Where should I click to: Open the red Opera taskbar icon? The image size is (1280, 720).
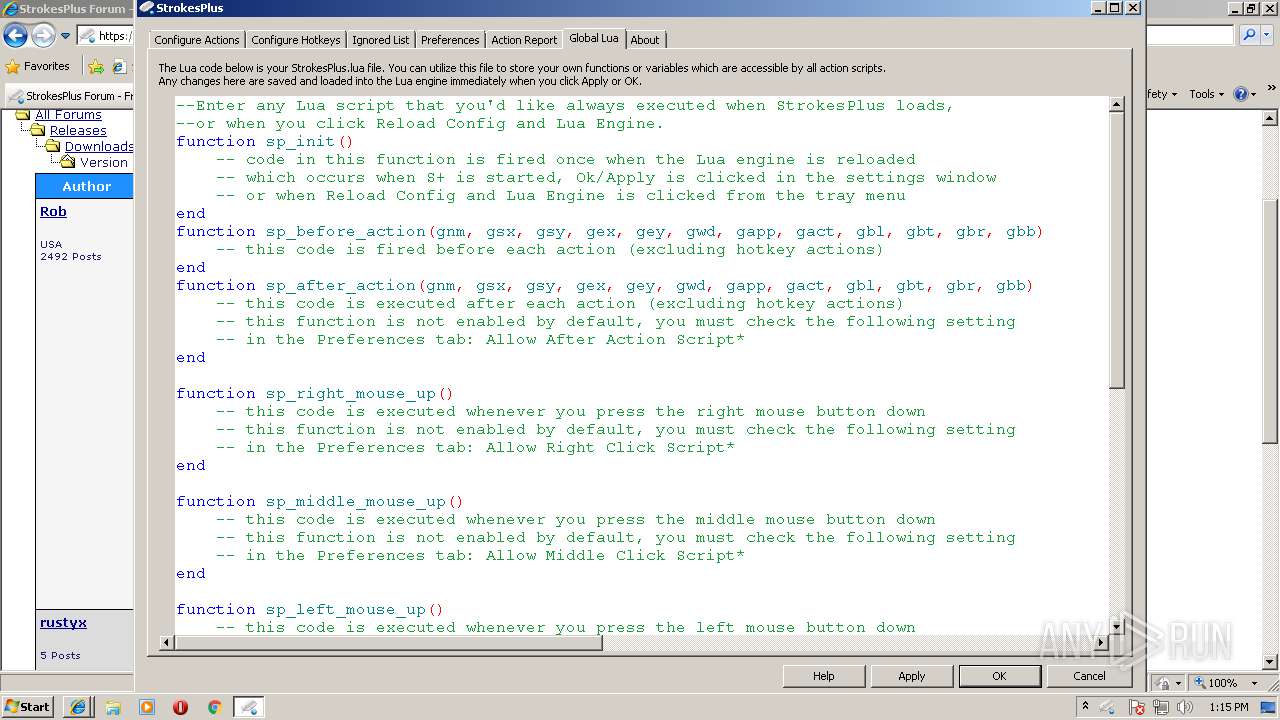[x=180, y=707]
